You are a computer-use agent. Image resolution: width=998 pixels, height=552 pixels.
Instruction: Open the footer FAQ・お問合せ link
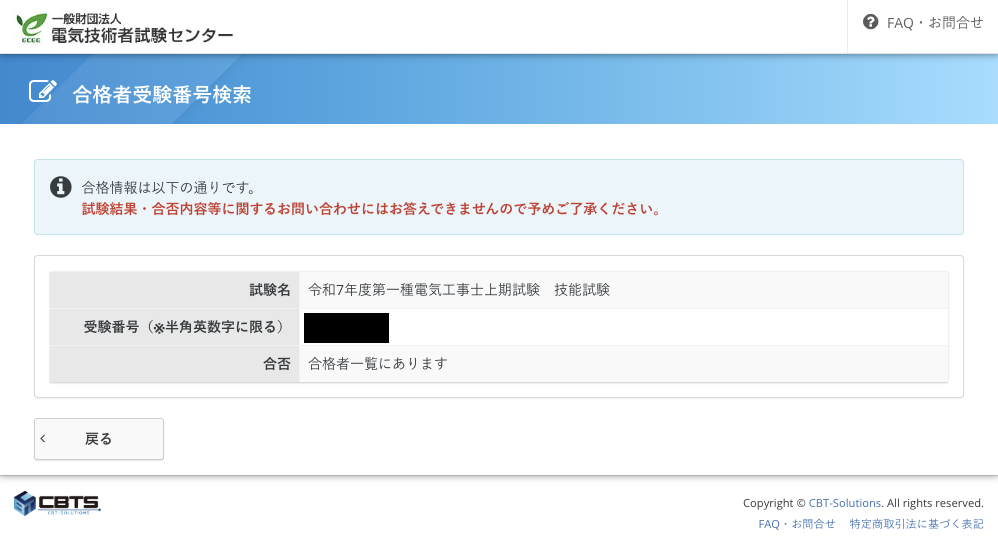[796, 523]
